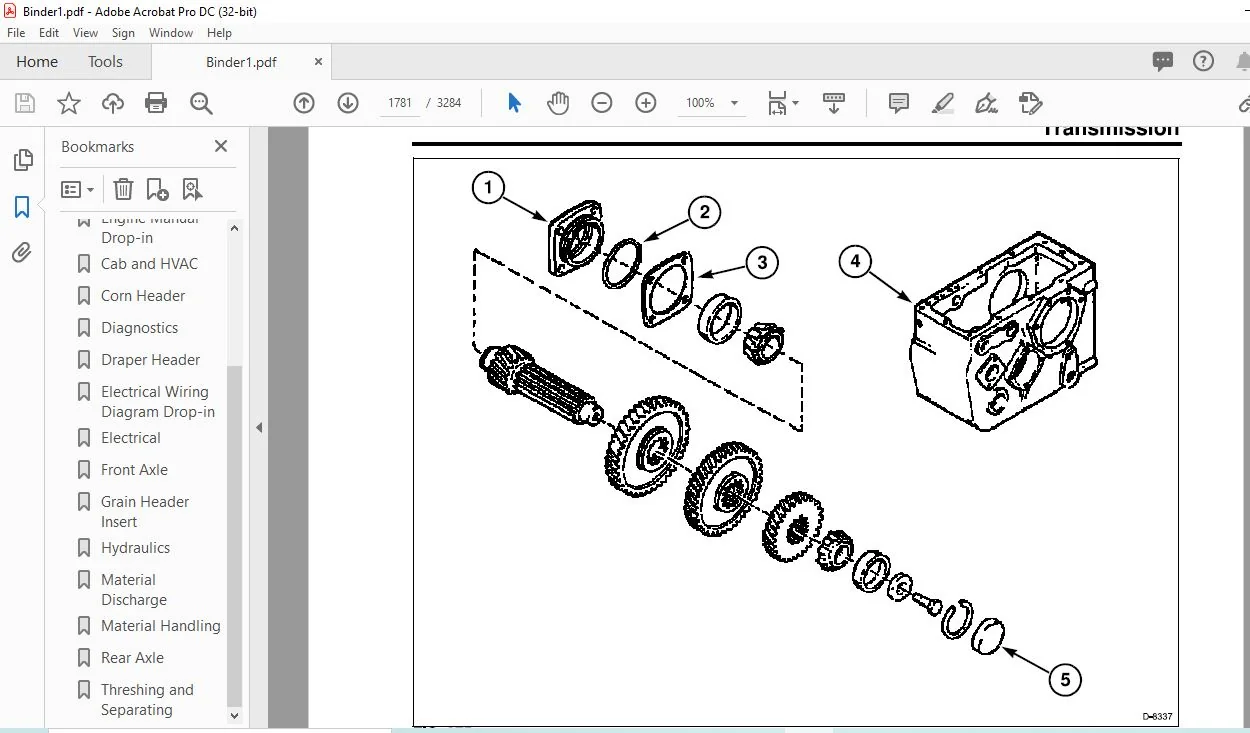Open the Help menu
Viewport: 1250px width, 733px height.
tap(219, 33)
